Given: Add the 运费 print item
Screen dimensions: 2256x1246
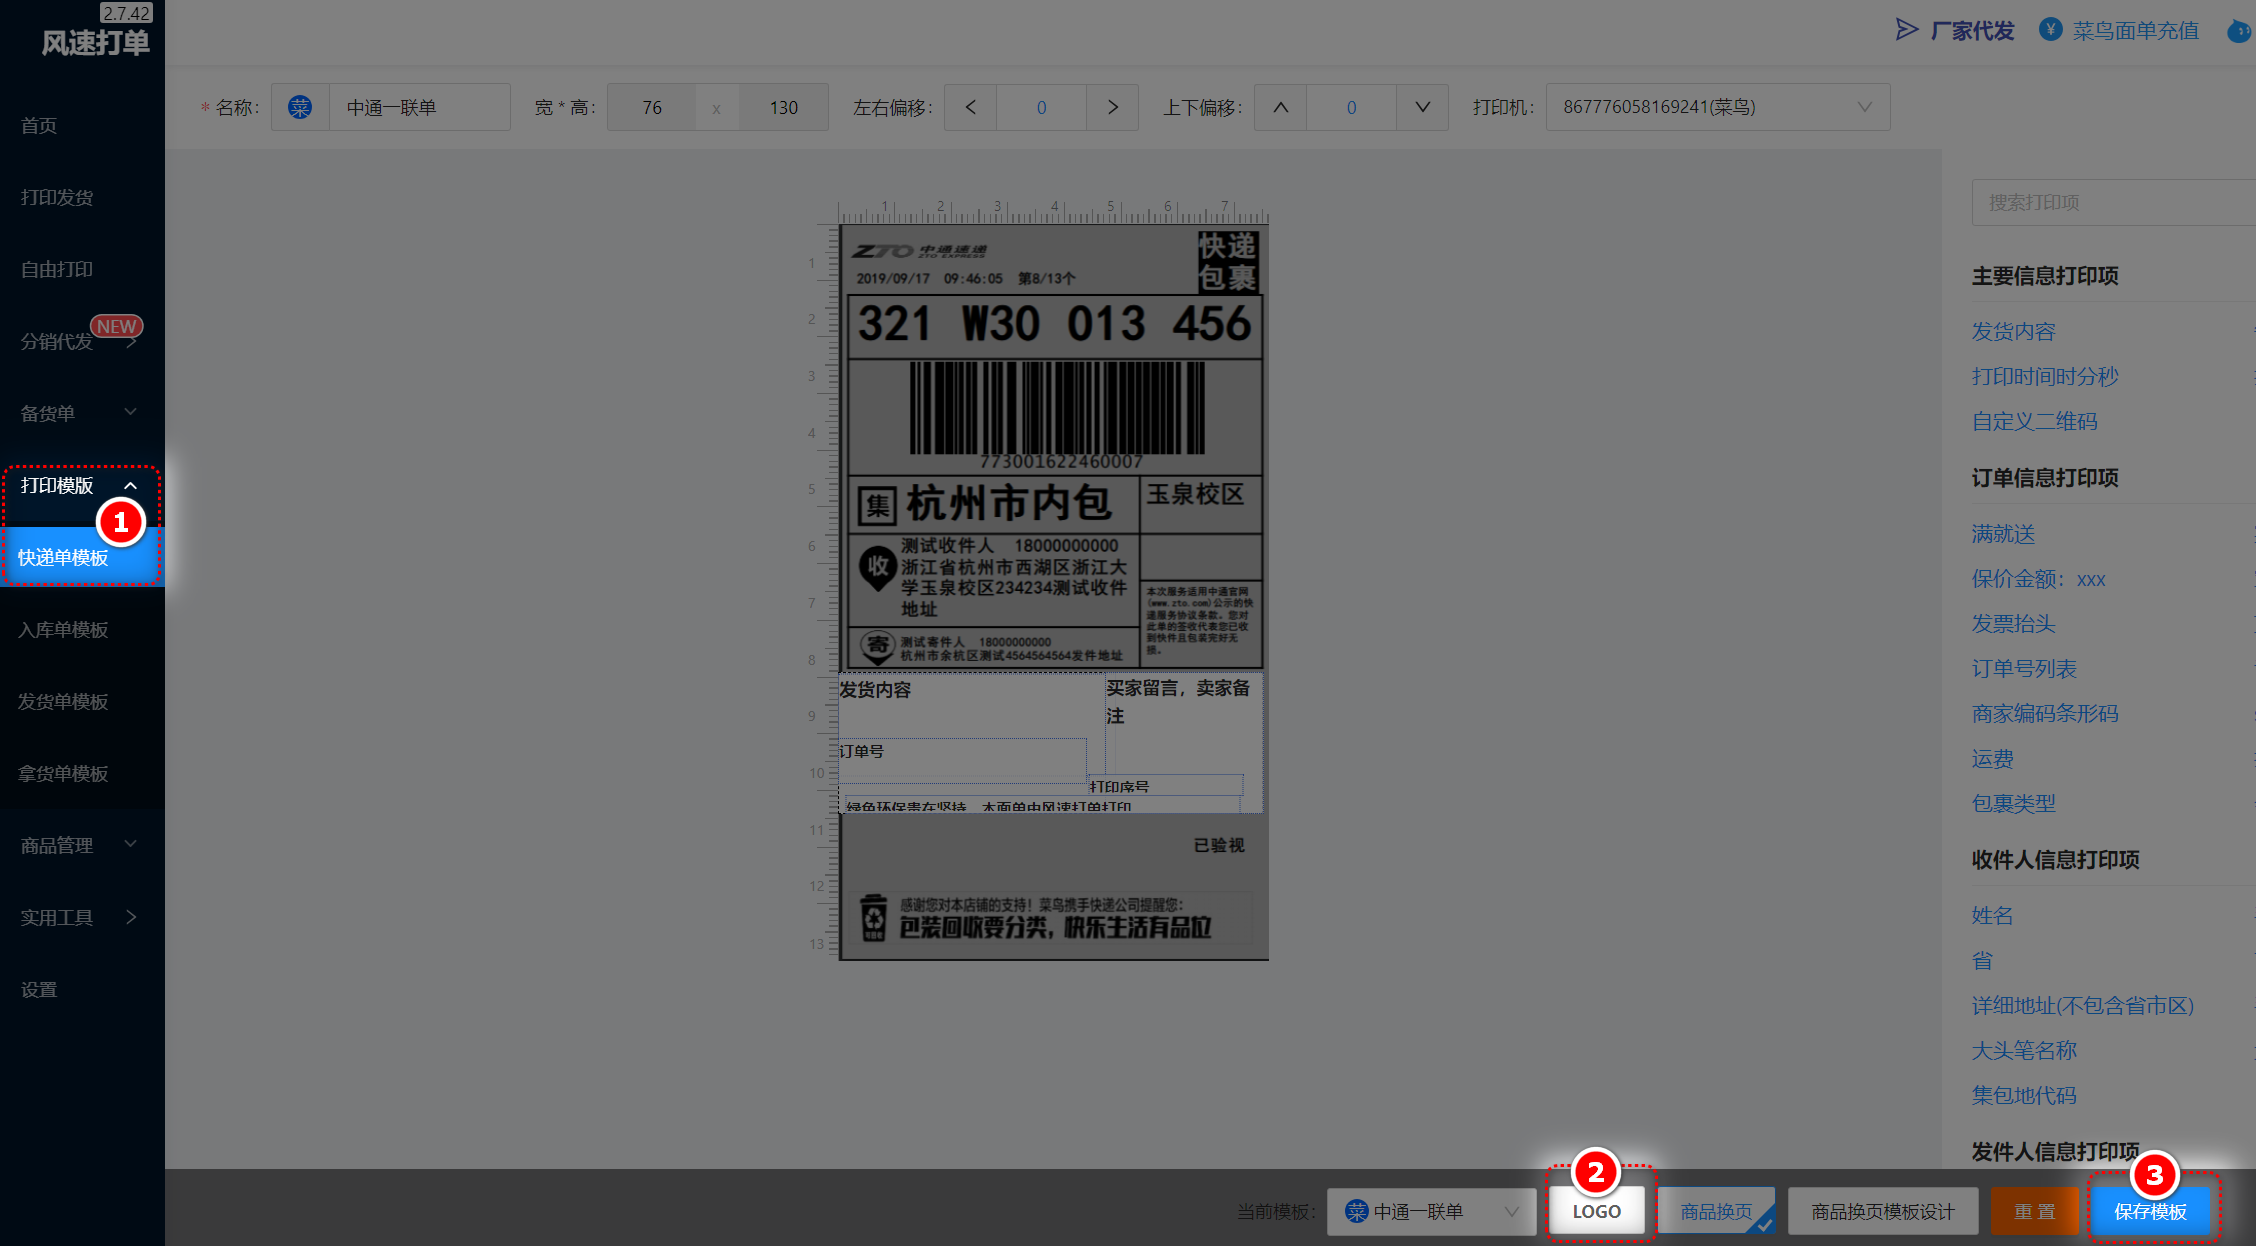Looking at the screenshot, I should tap(1992, 758).
